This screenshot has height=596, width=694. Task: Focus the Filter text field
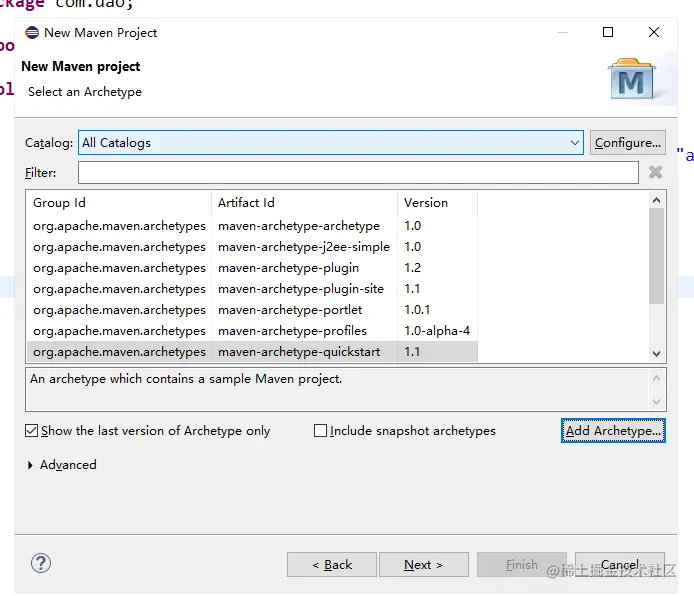tap(358, 173)
